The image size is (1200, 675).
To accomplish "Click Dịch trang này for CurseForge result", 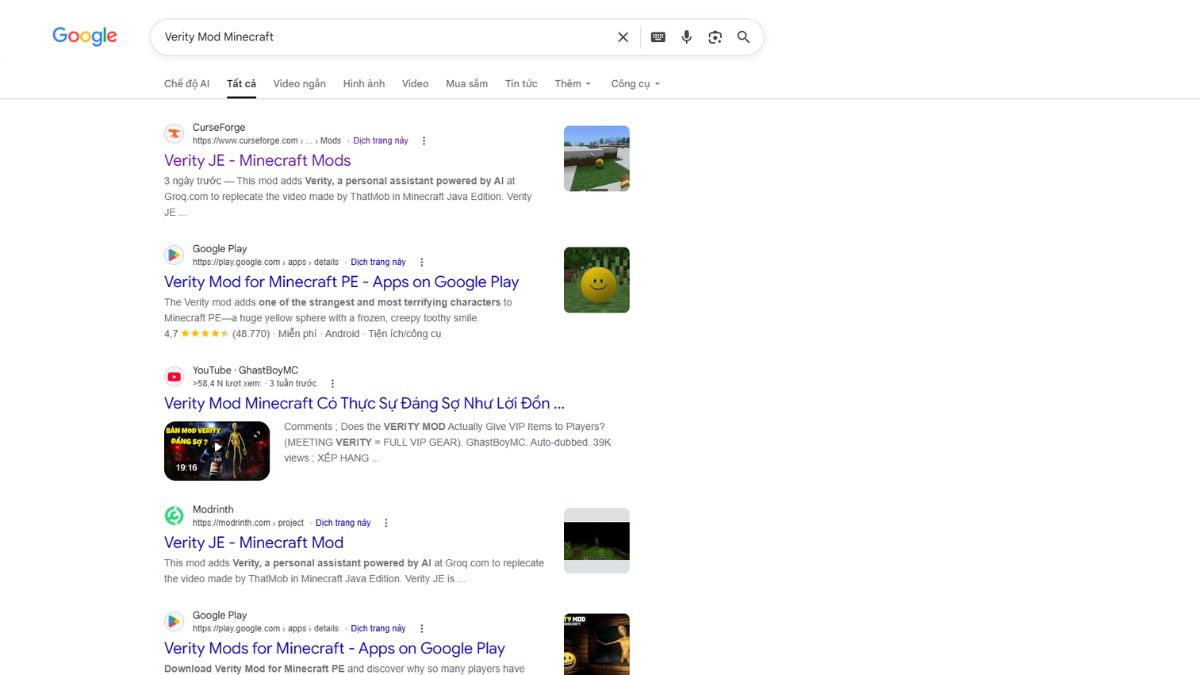I will [x=381, y=141].
